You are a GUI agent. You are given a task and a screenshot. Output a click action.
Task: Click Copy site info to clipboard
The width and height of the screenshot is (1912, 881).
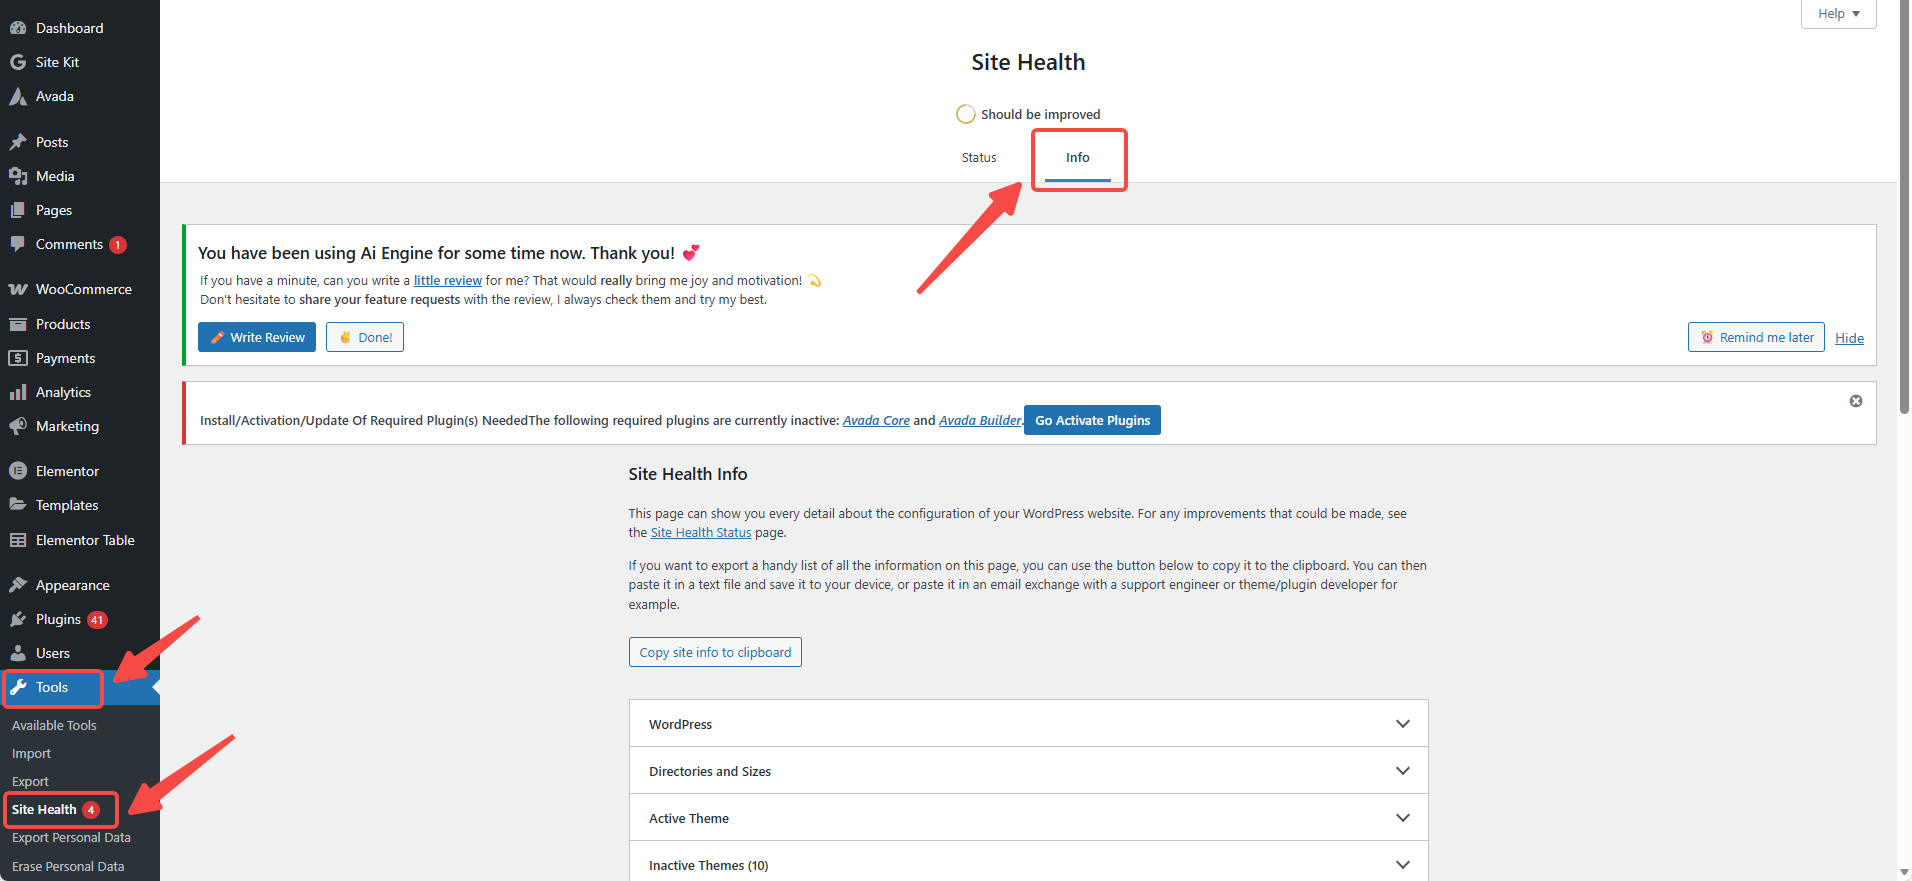click(715, 652)
